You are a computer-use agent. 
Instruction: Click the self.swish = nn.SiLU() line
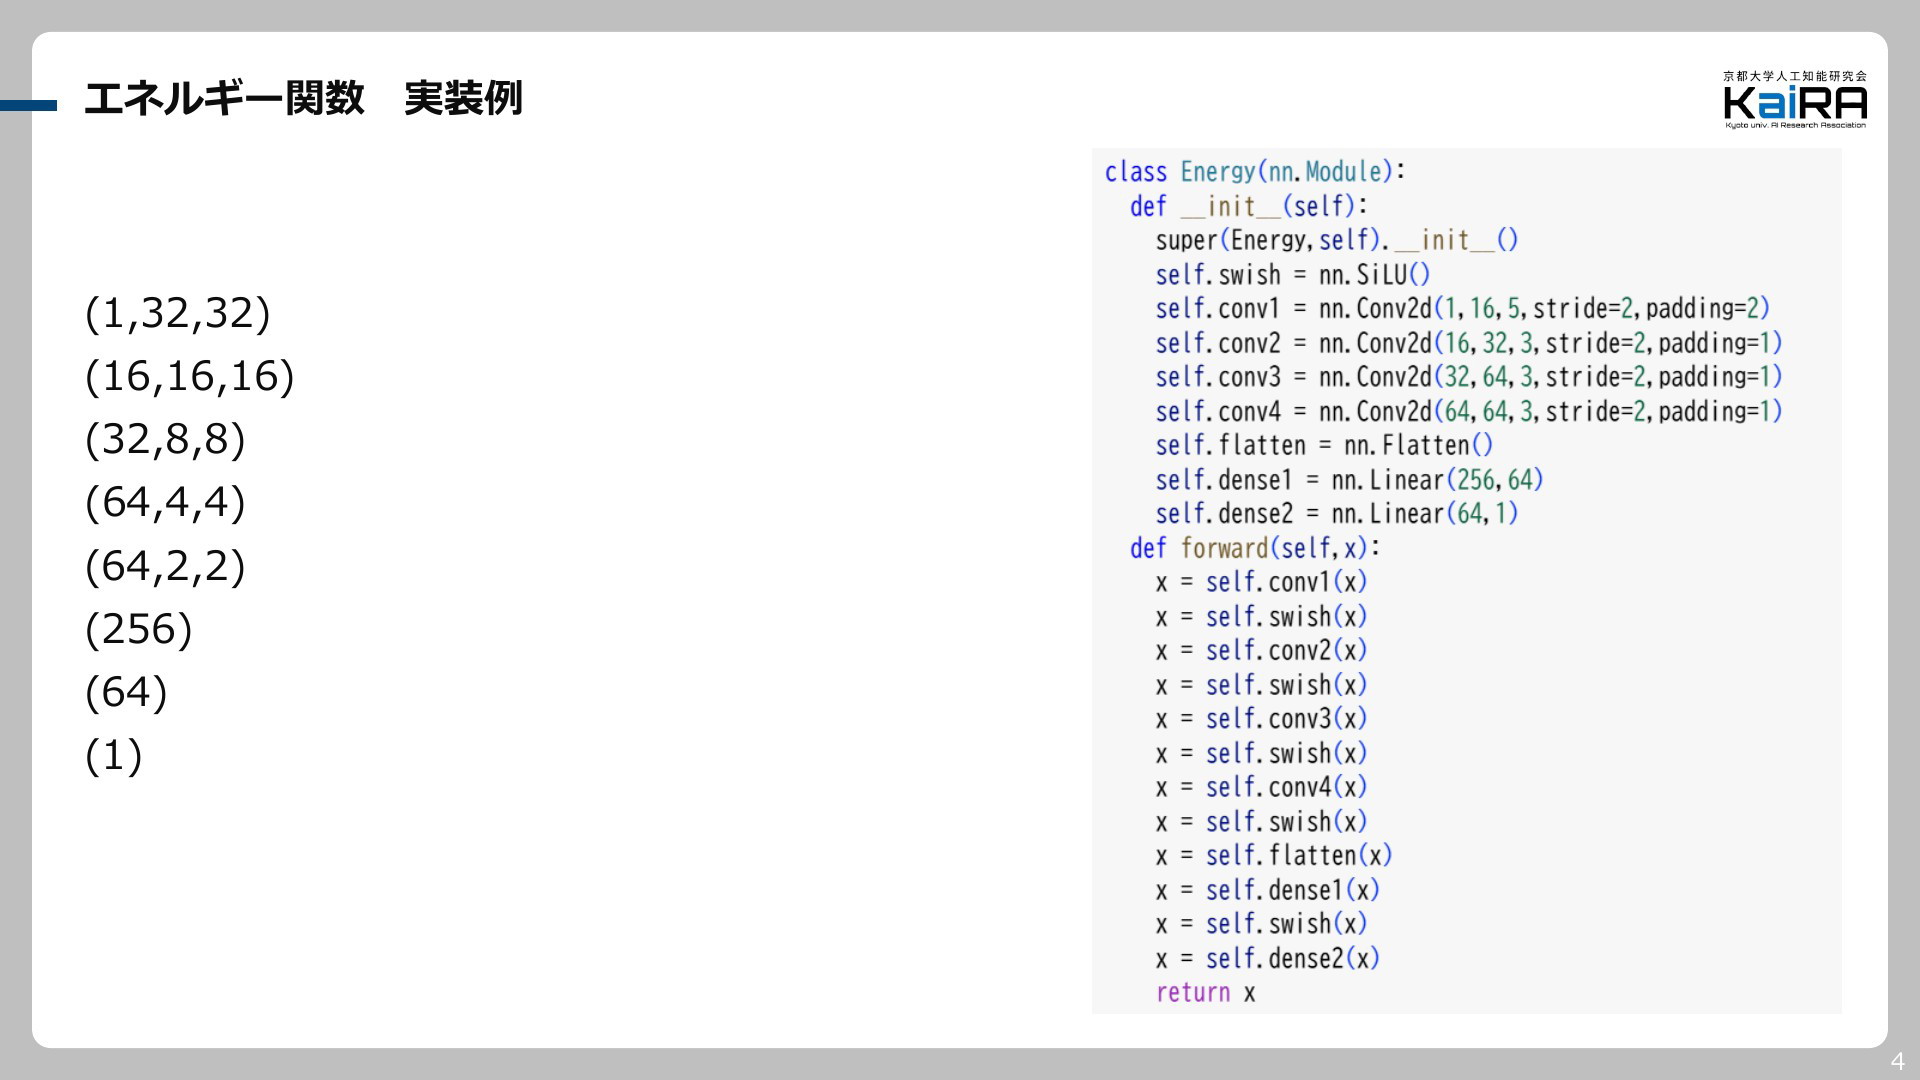(x=1293, y=274)
